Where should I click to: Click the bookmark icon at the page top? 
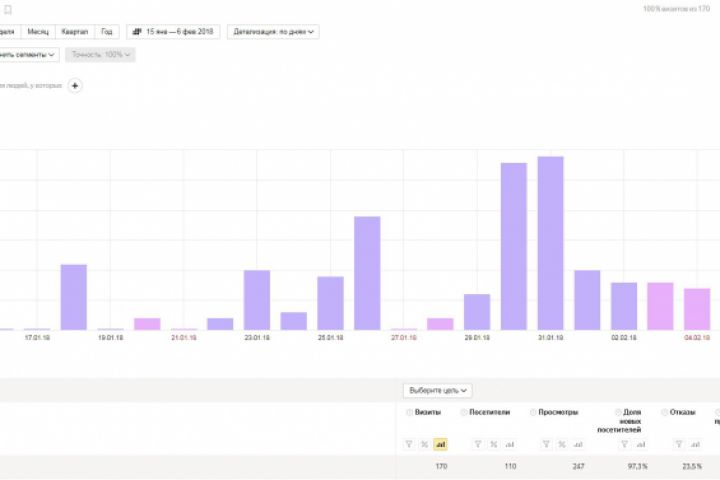tap(8, 9)
